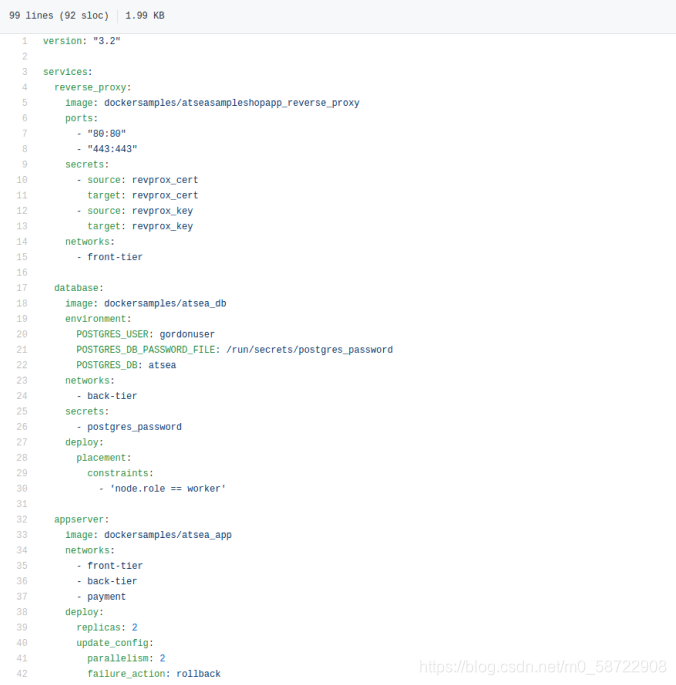676x685 pixels.
Task: Click line number 17 in the gutter
Action: [x=22, y=288]
